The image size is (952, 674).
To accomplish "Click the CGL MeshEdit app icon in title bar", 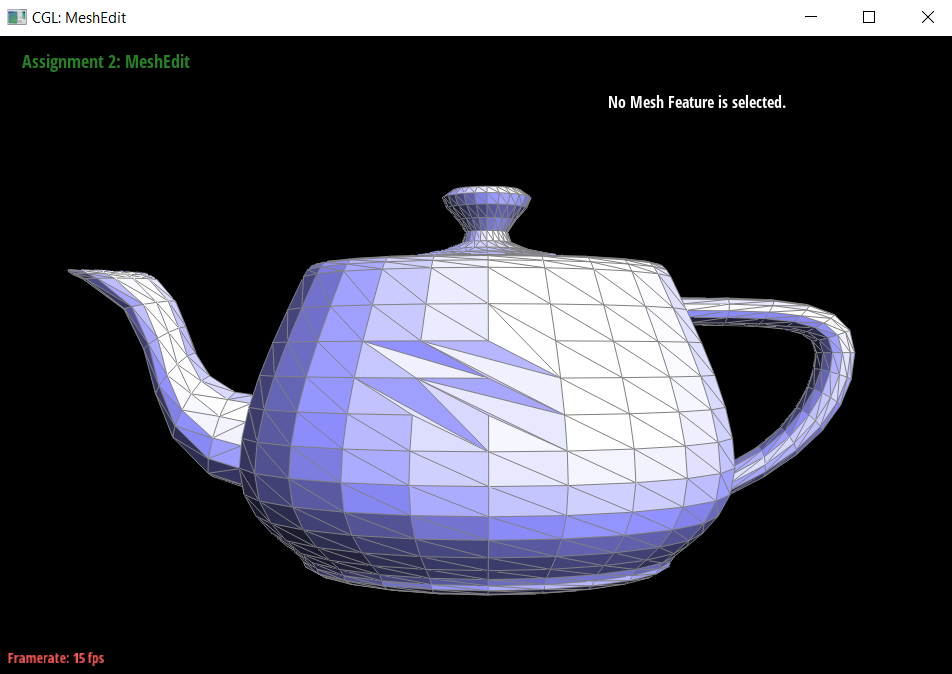I will (x=16, y=17).
